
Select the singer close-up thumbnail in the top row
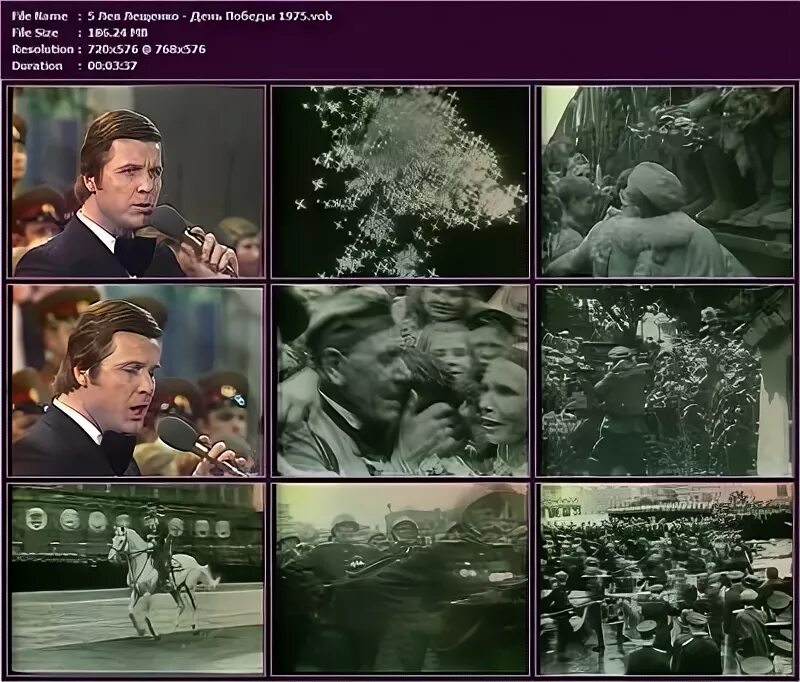tap(137, 182)
